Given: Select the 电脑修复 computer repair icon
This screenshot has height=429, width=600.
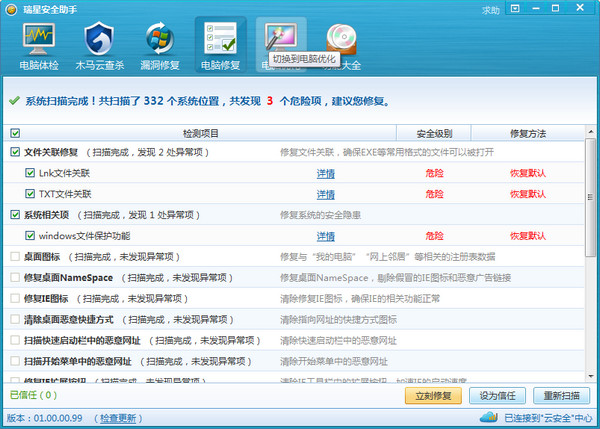Looking at the screenshot, I should (220, 47).
